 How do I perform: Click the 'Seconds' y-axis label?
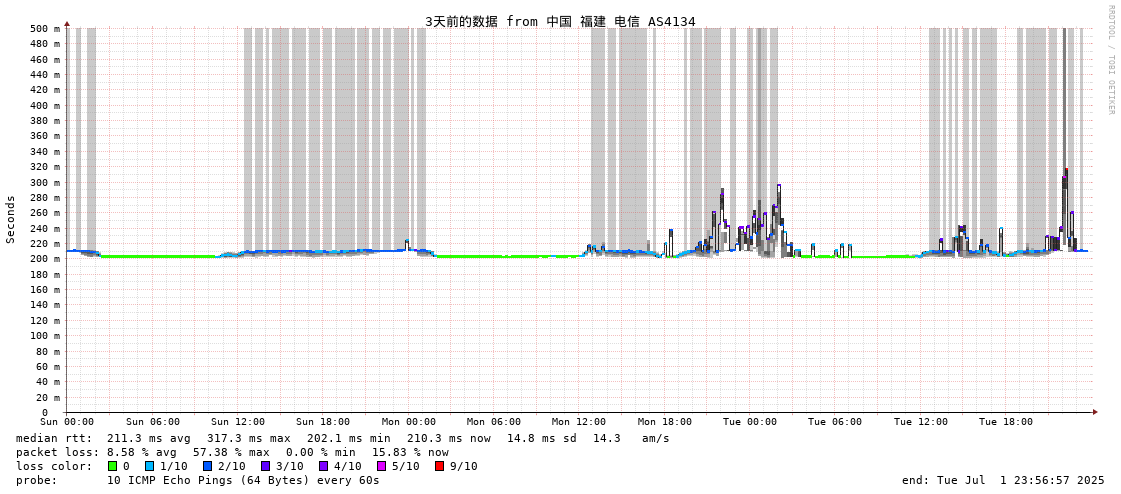pyautogui.click(x=11, y=219)
